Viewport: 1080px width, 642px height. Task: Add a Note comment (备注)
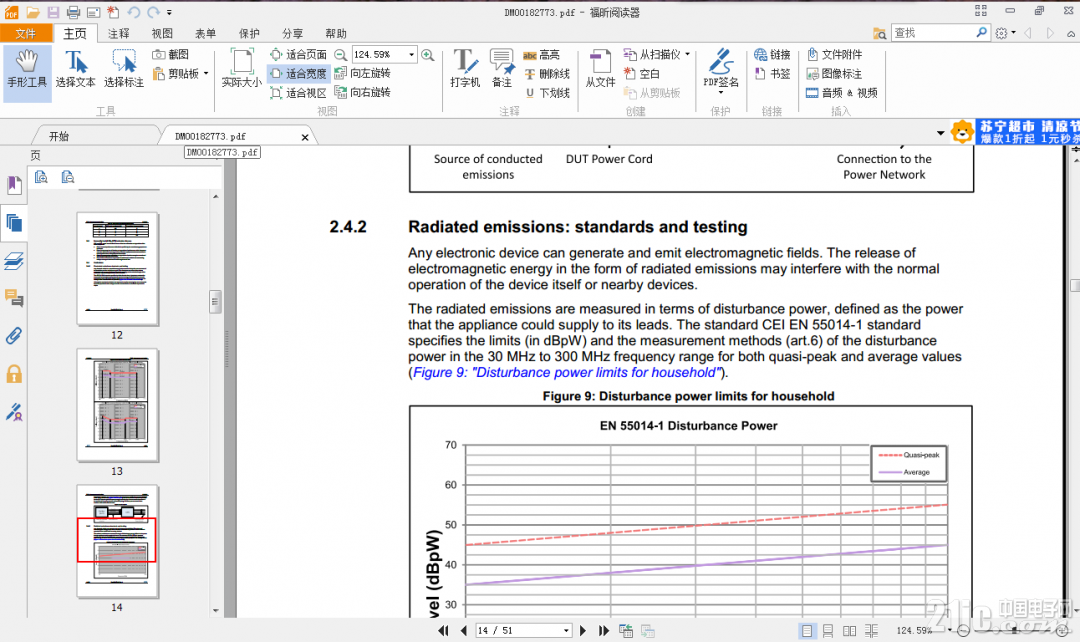501,69
